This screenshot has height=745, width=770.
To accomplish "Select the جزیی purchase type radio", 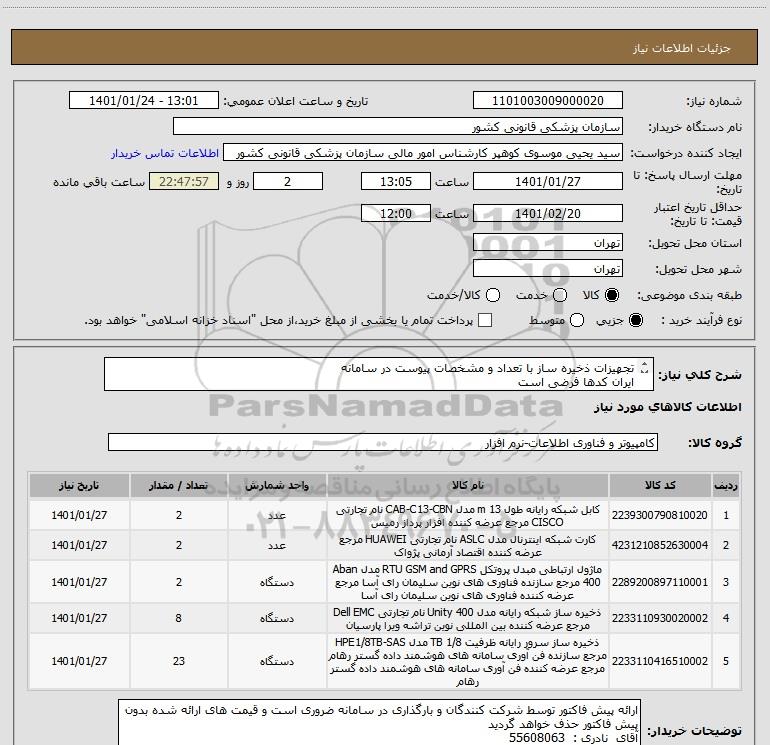I will coord(635,320).
